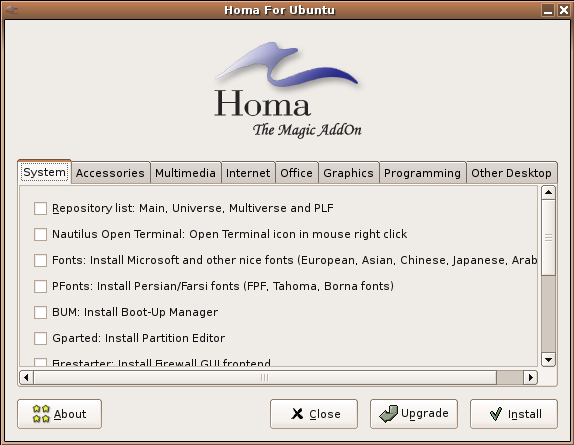Image resolution: width=574 pixels, height=445 pixels.
Task: Minimize the Homa For Ubuntu window
Action: coord(548,10)
